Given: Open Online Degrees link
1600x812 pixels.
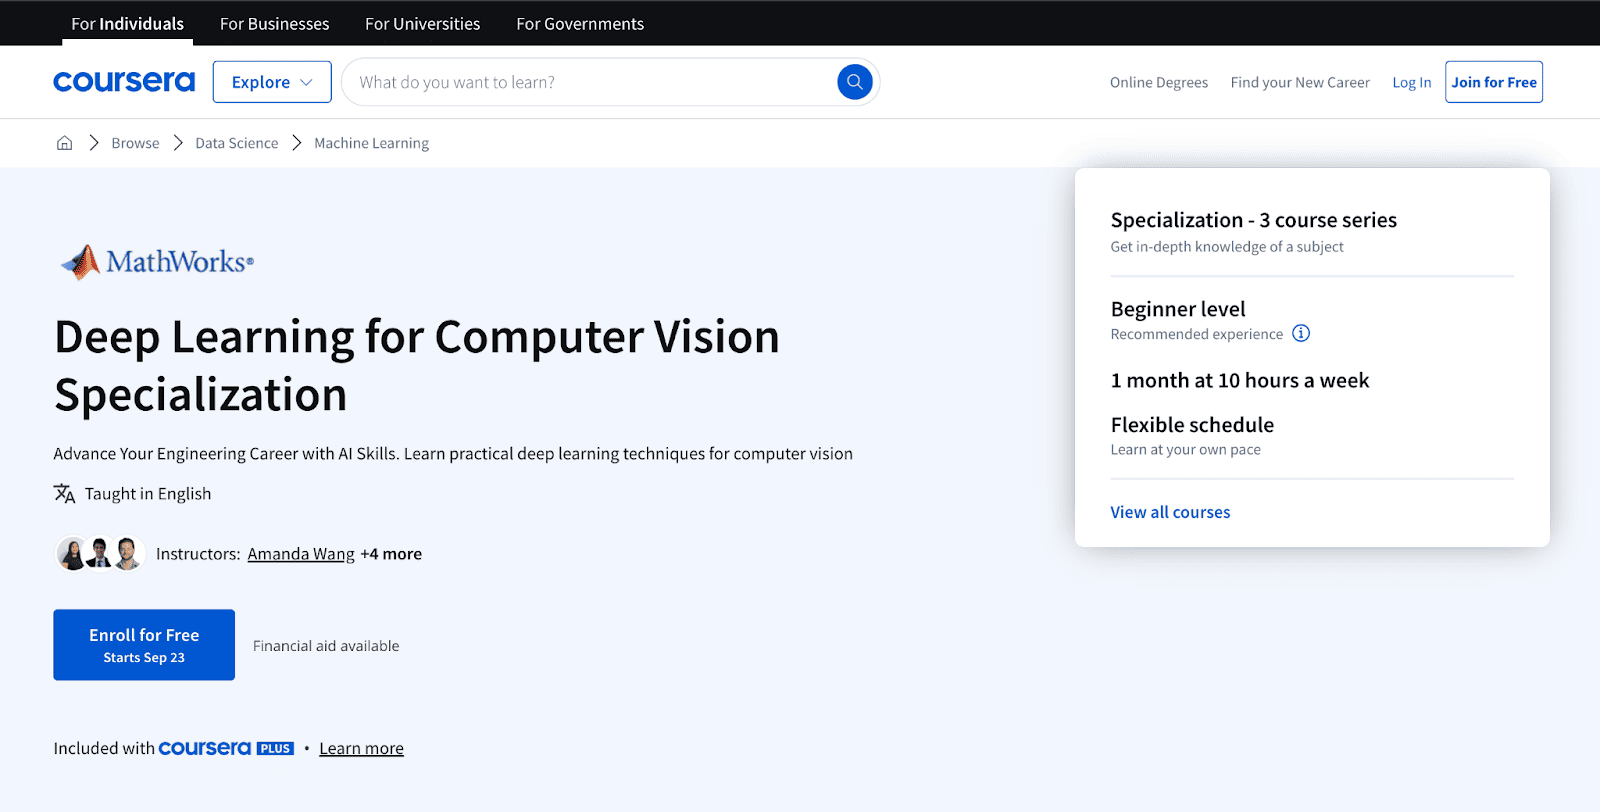Looking at the screenshot, I should pos(1159,83).
